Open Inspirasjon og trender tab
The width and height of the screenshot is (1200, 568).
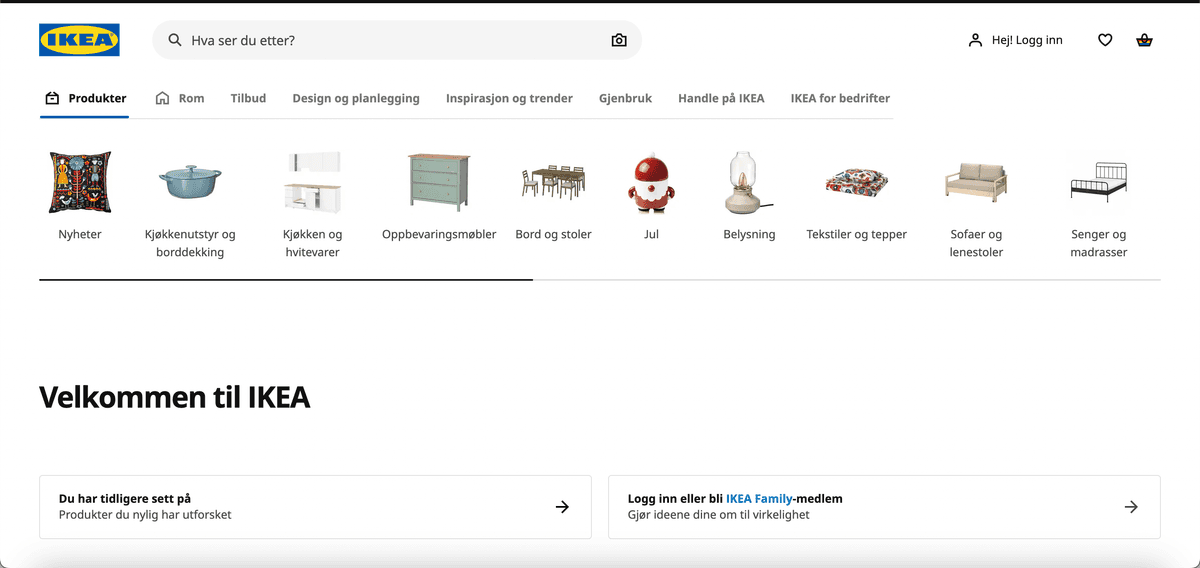(x=509, y=98)
